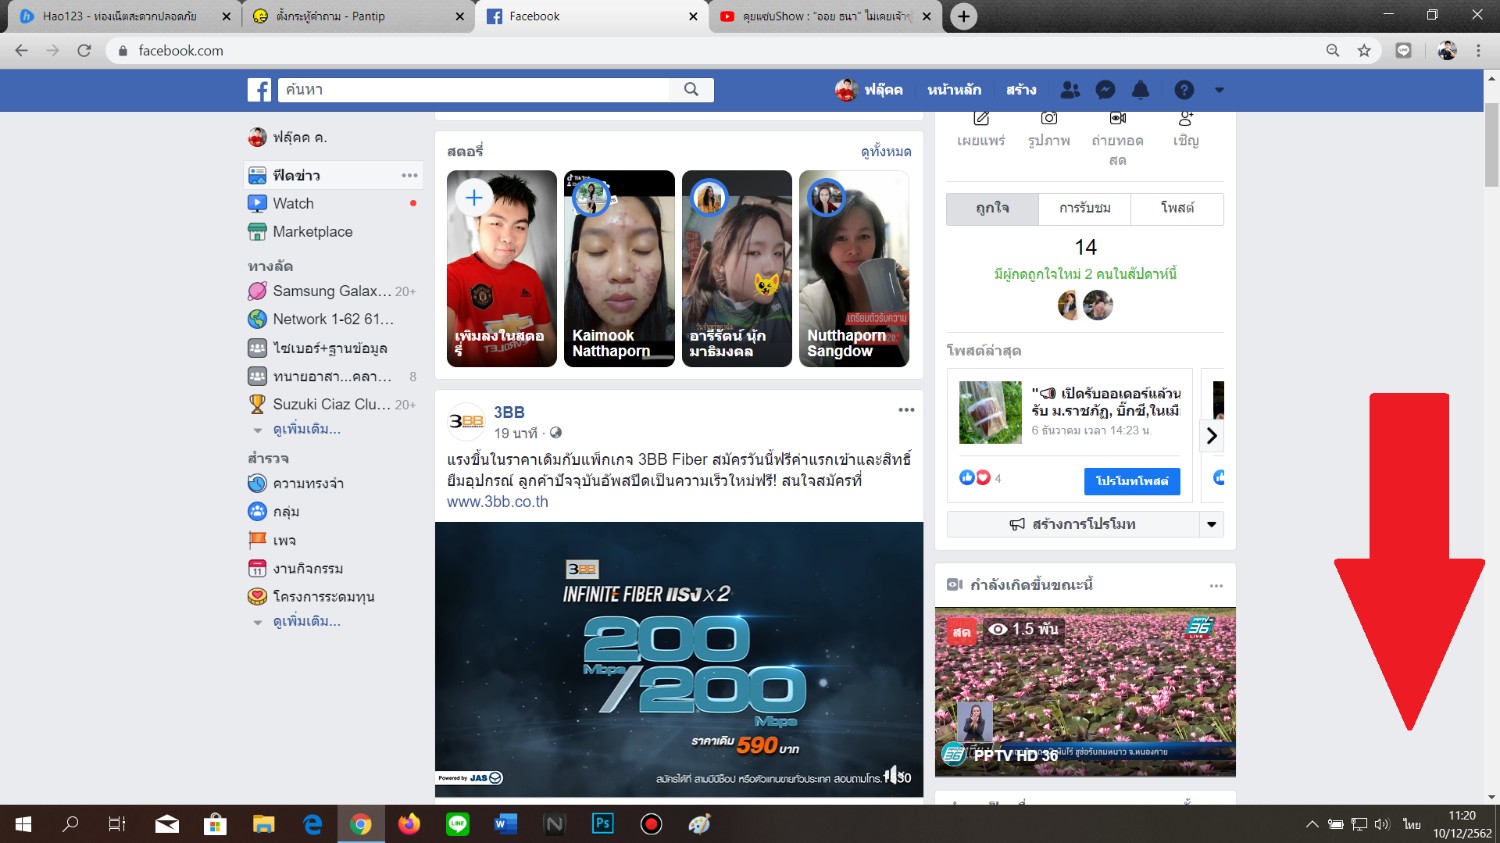Click the สร้างการโปรโมท button
Viewport: 1500px width, 843px height.
(1073, 524)
